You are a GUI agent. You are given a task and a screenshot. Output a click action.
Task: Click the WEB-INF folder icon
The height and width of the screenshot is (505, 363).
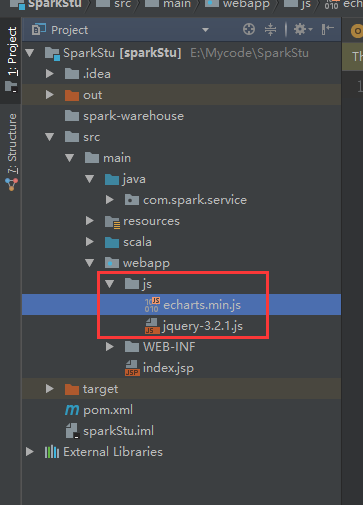(132, 347)
